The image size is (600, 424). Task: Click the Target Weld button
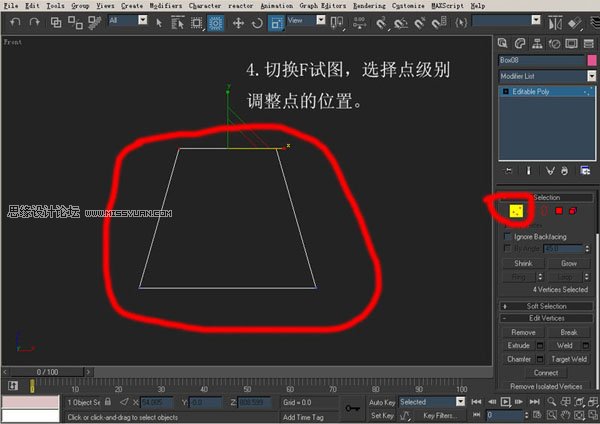569,359
